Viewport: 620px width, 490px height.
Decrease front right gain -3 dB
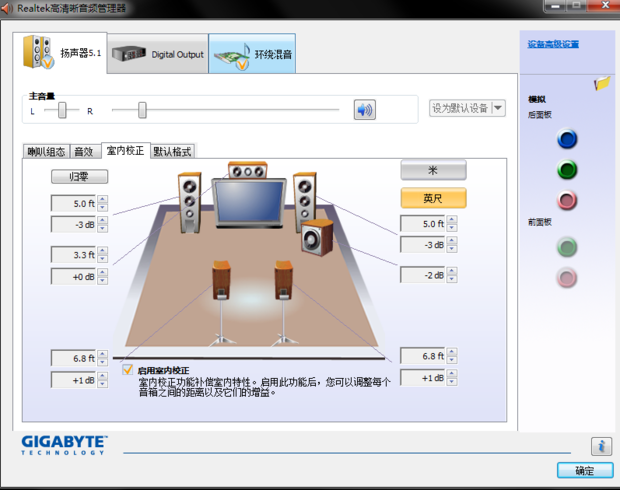(x=452, y=249)
